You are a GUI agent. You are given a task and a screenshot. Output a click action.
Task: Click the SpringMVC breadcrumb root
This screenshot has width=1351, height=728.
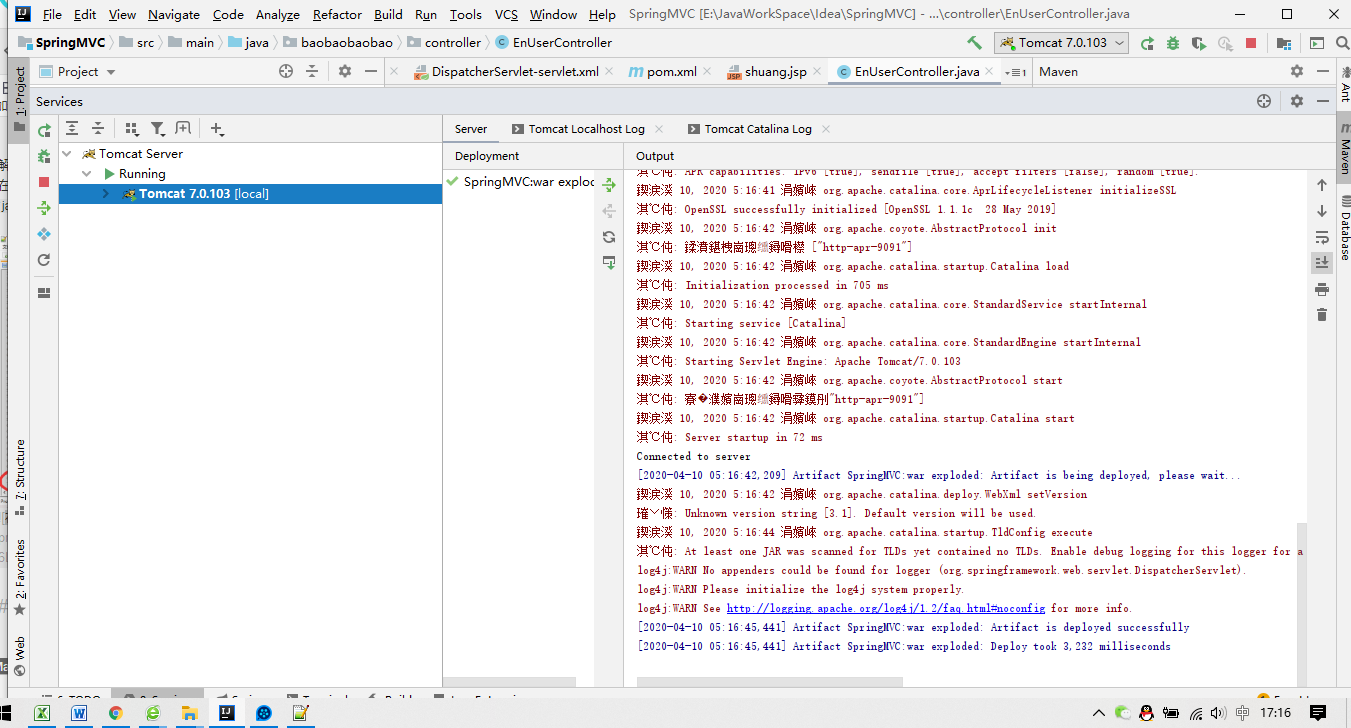coord(62,43)
